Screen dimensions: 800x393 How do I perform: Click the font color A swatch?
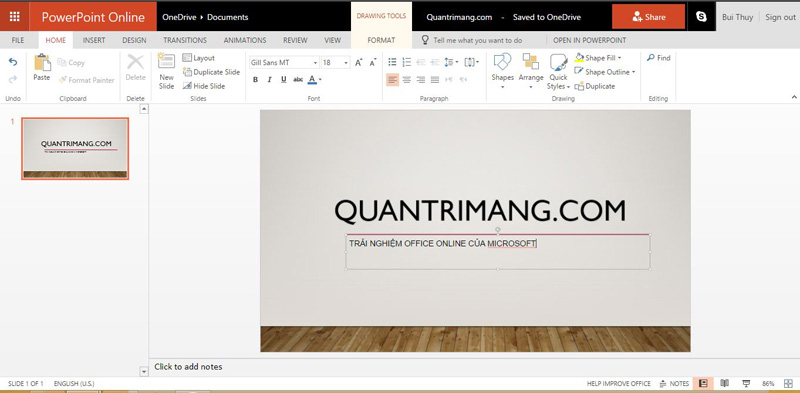pyautogui.click(x=312, y=80)
